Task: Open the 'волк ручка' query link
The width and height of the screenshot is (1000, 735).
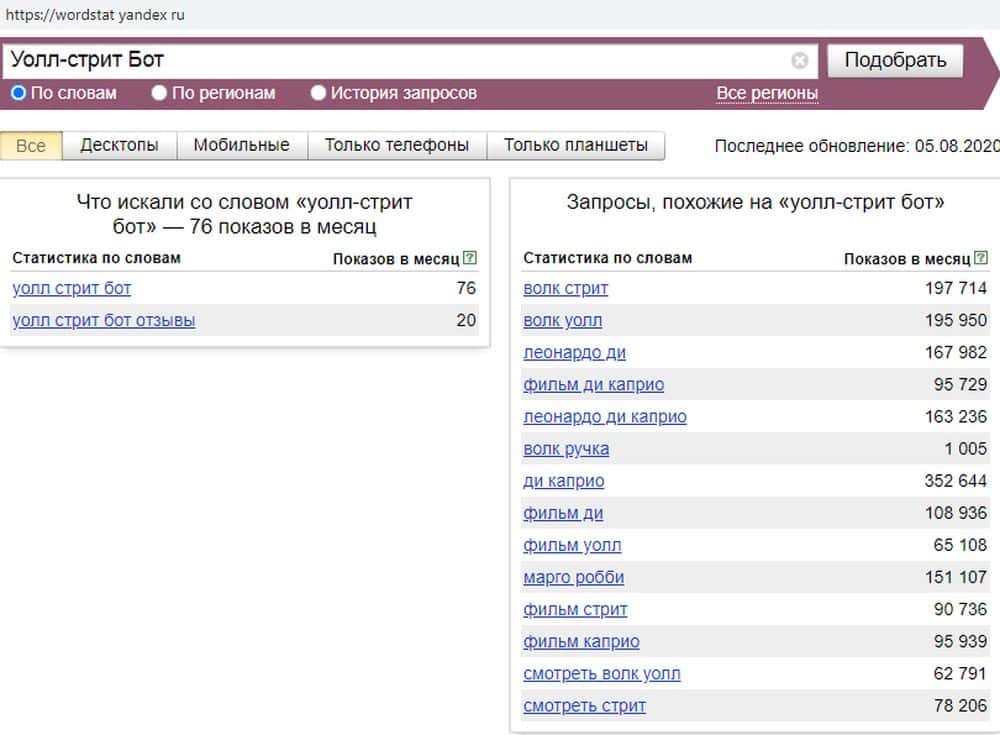Action: 566,449
